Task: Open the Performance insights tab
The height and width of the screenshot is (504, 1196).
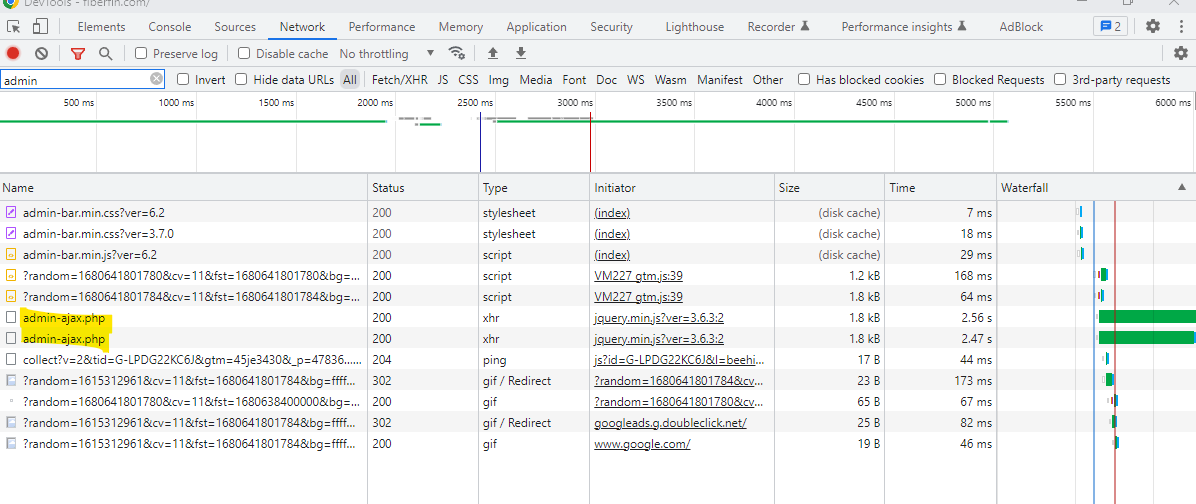Action: 905,27
